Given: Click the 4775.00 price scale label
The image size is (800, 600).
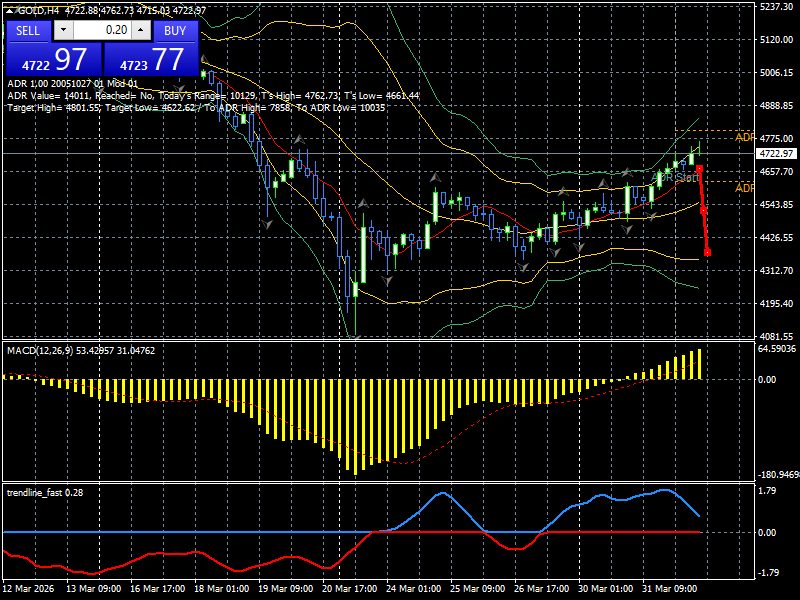Looking at the screenshot, I should tap(776, 139).
